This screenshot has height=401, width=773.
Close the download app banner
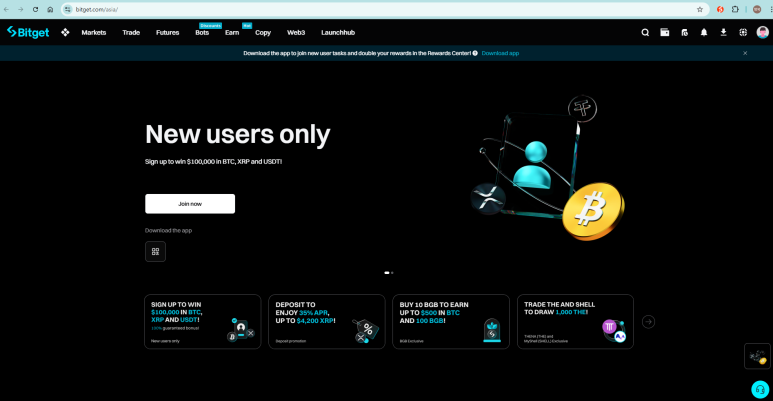pos(745,53)
